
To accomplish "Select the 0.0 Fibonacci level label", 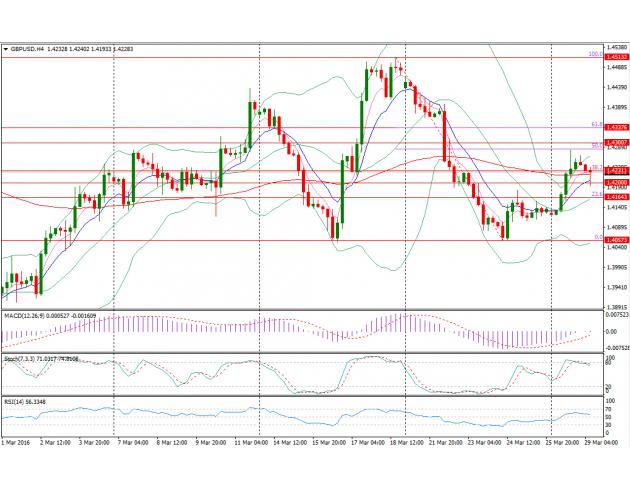I will tap(595, 237).
